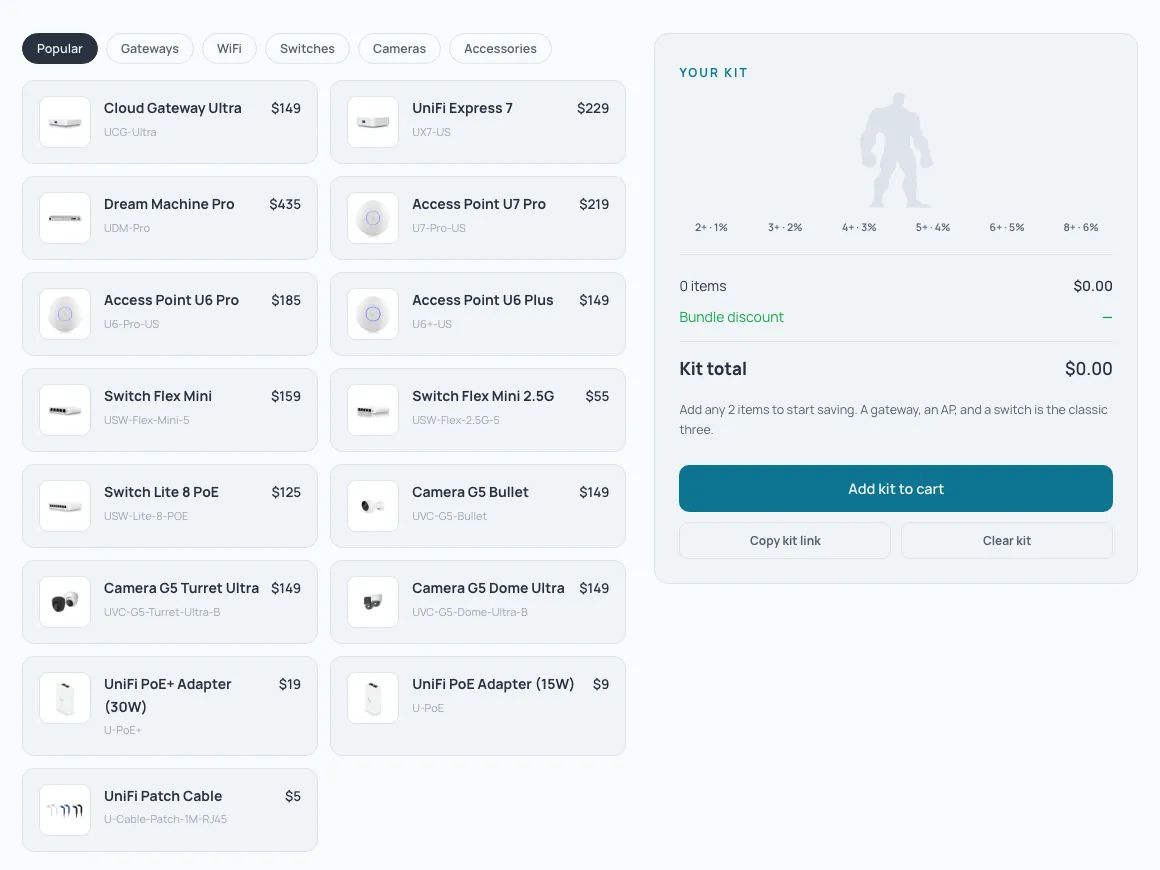This screenshot has height=870, width=1160.
Task: Click the 6+ · 5% discount tier
Action: pos(1007,228)
